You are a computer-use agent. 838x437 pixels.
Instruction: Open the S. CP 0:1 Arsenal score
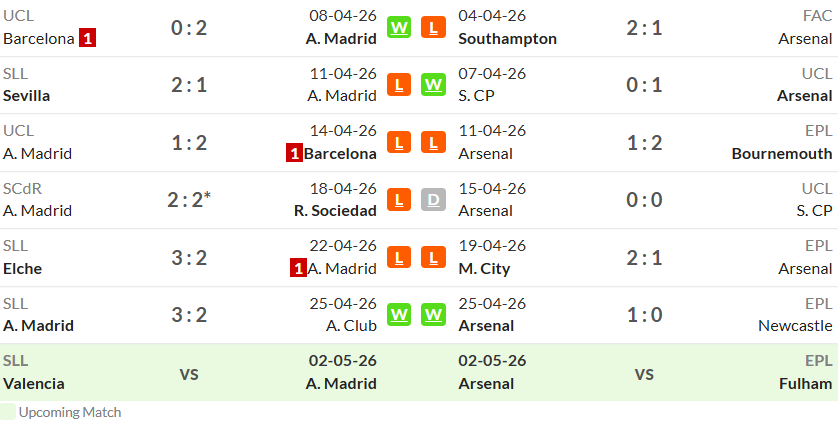point(645,85)
